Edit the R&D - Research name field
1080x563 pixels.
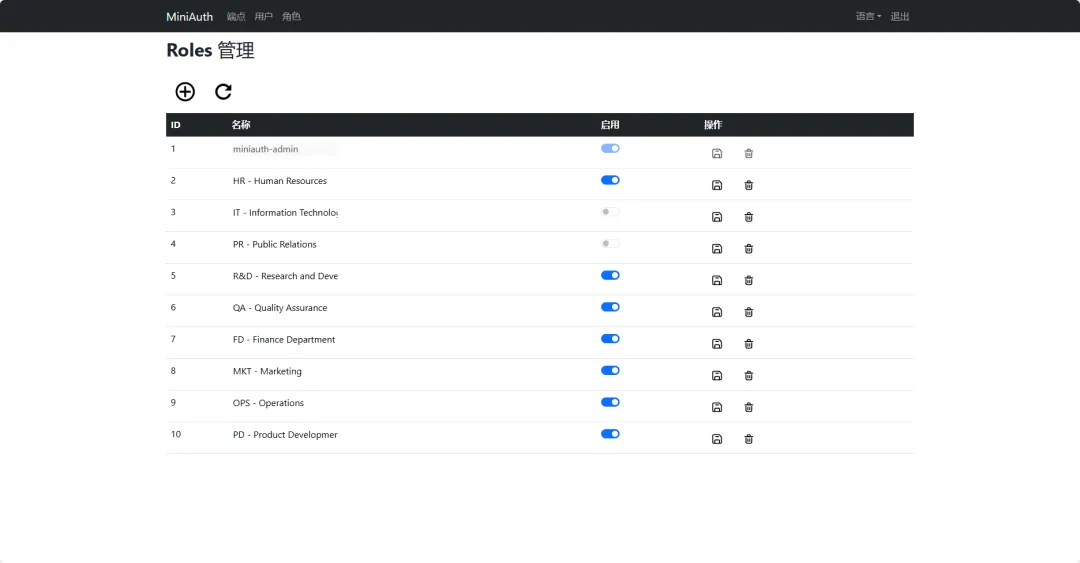[284, 276]
